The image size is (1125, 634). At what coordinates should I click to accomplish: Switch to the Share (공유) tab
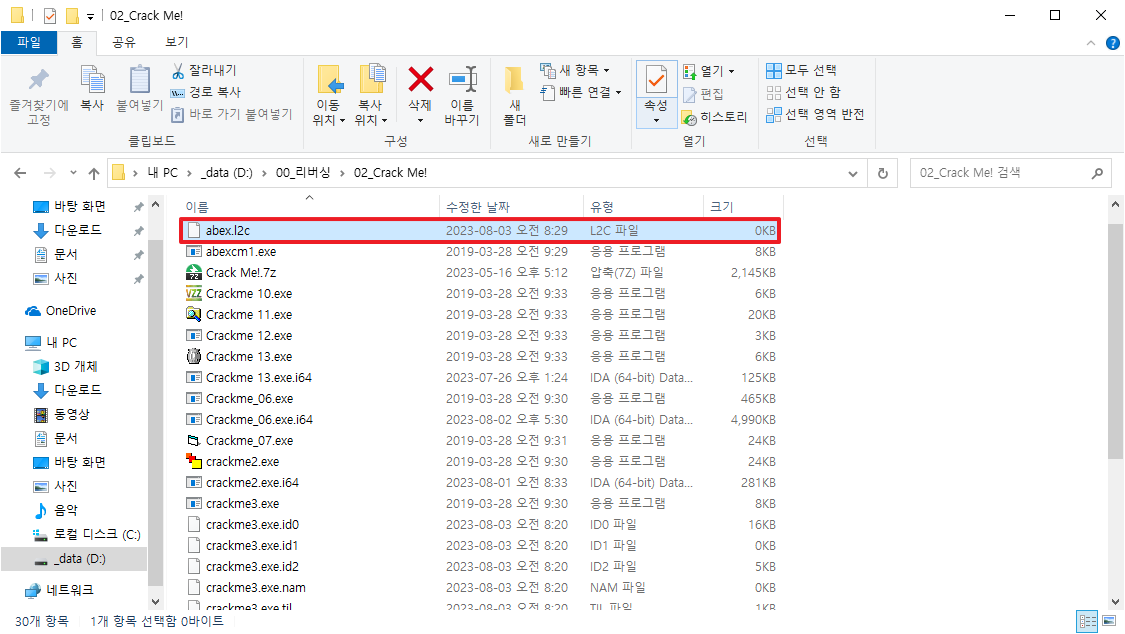(124, 42)
